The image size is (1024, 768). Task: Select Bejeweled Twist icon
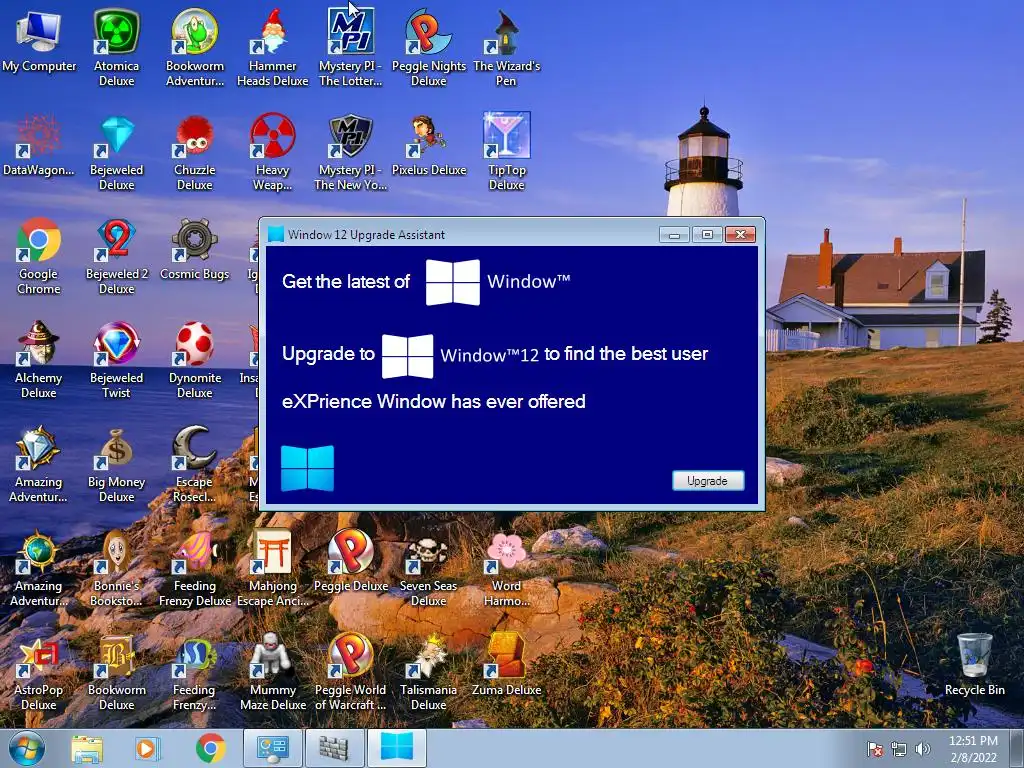(x=116, y=360)
